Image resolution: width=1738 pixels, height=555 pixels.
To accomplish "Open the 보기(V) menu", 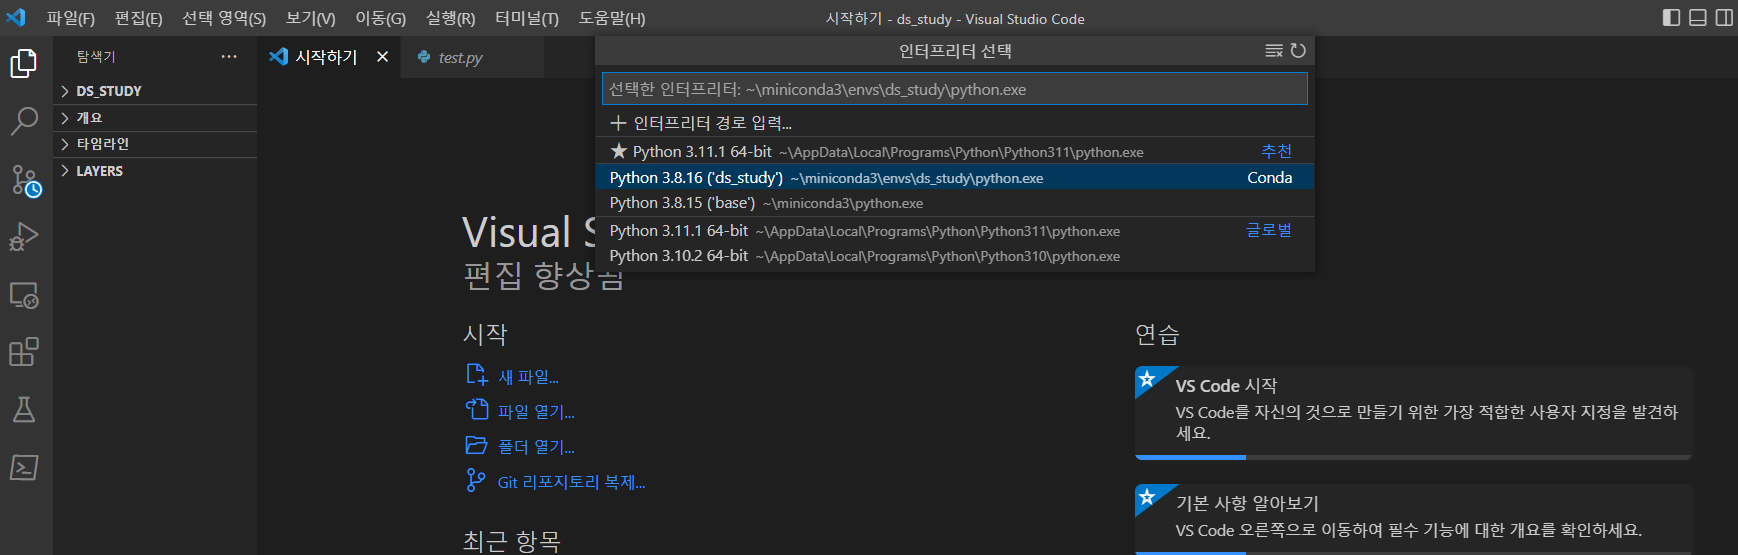I will click(x=311, y=18).
